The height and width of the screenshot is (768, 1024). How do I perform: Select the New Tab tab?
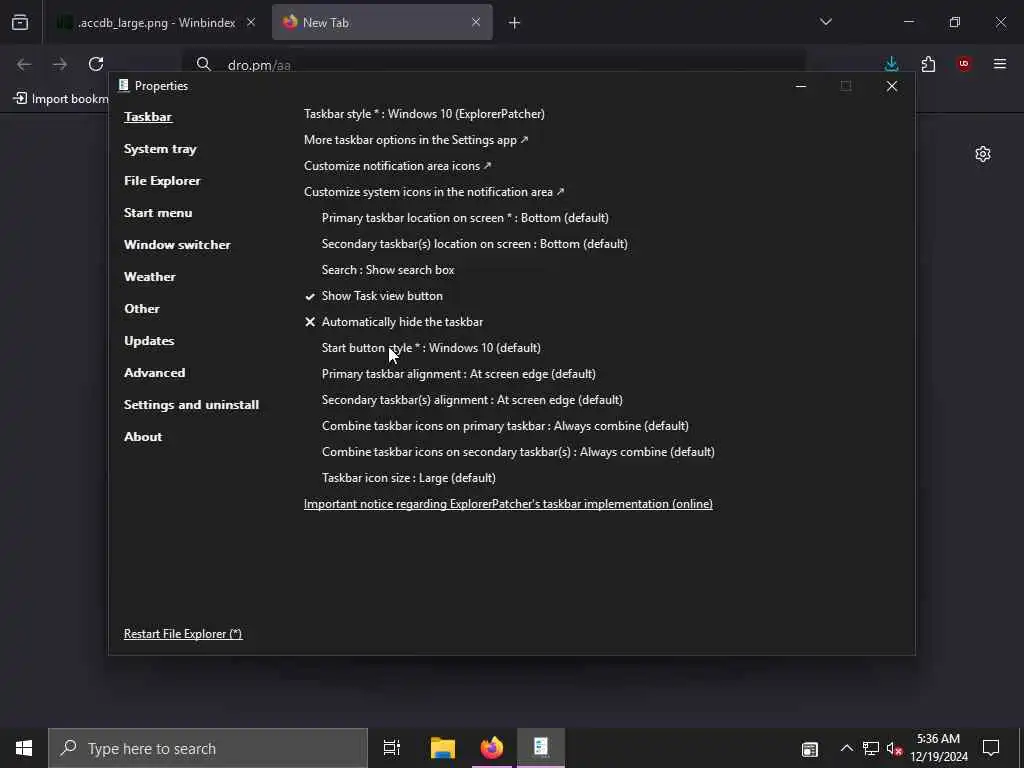tap(382, 23)
